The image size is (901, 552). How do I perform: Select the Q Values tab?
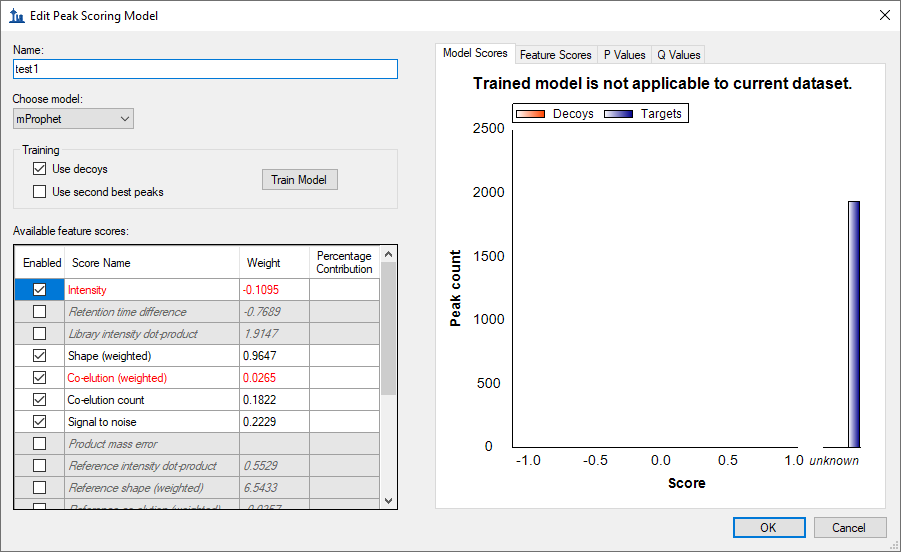tap(678, 55)
